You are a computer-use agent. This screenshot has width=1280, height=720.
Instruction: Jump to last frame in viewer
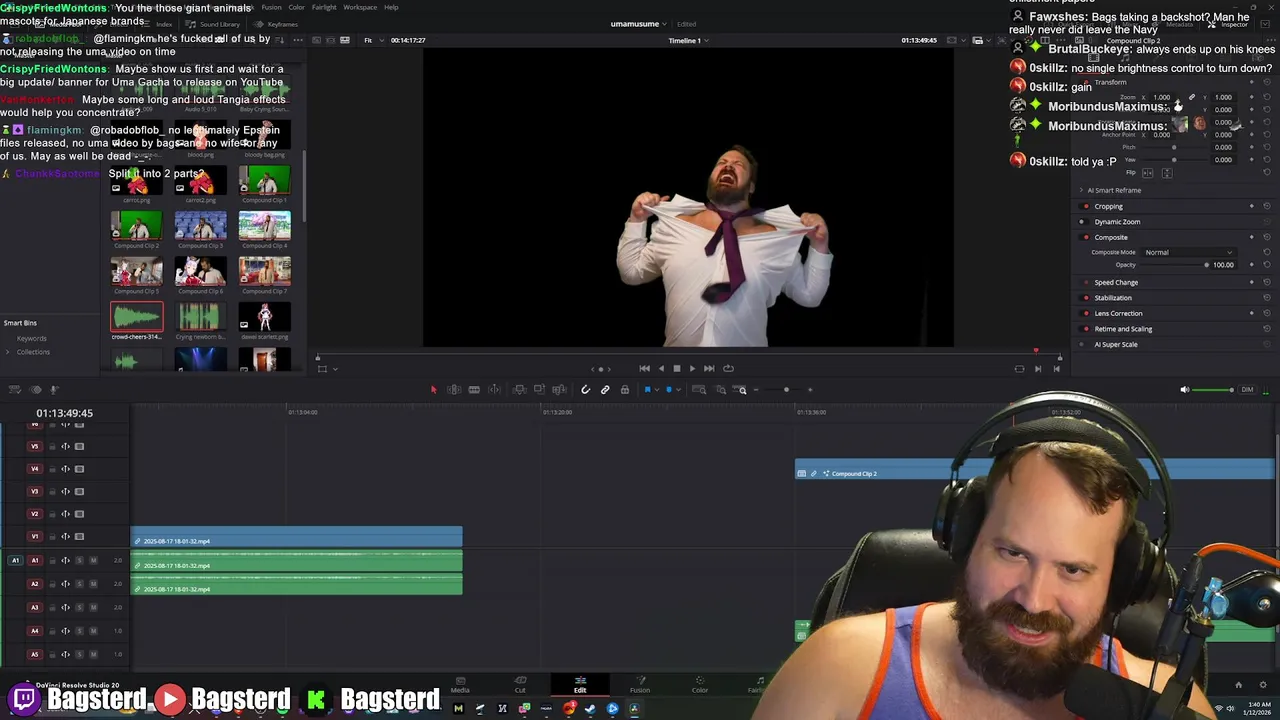click(709, 368)
